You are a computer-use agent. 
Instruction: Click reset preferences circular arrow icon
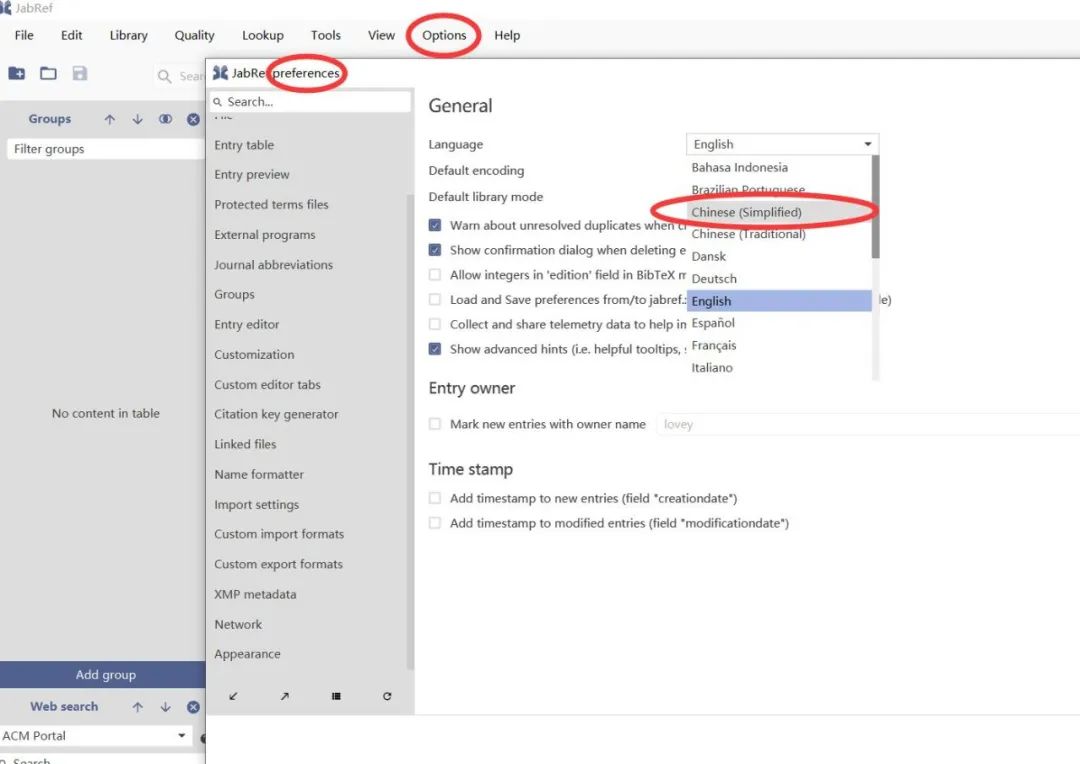tap(387, 696)
